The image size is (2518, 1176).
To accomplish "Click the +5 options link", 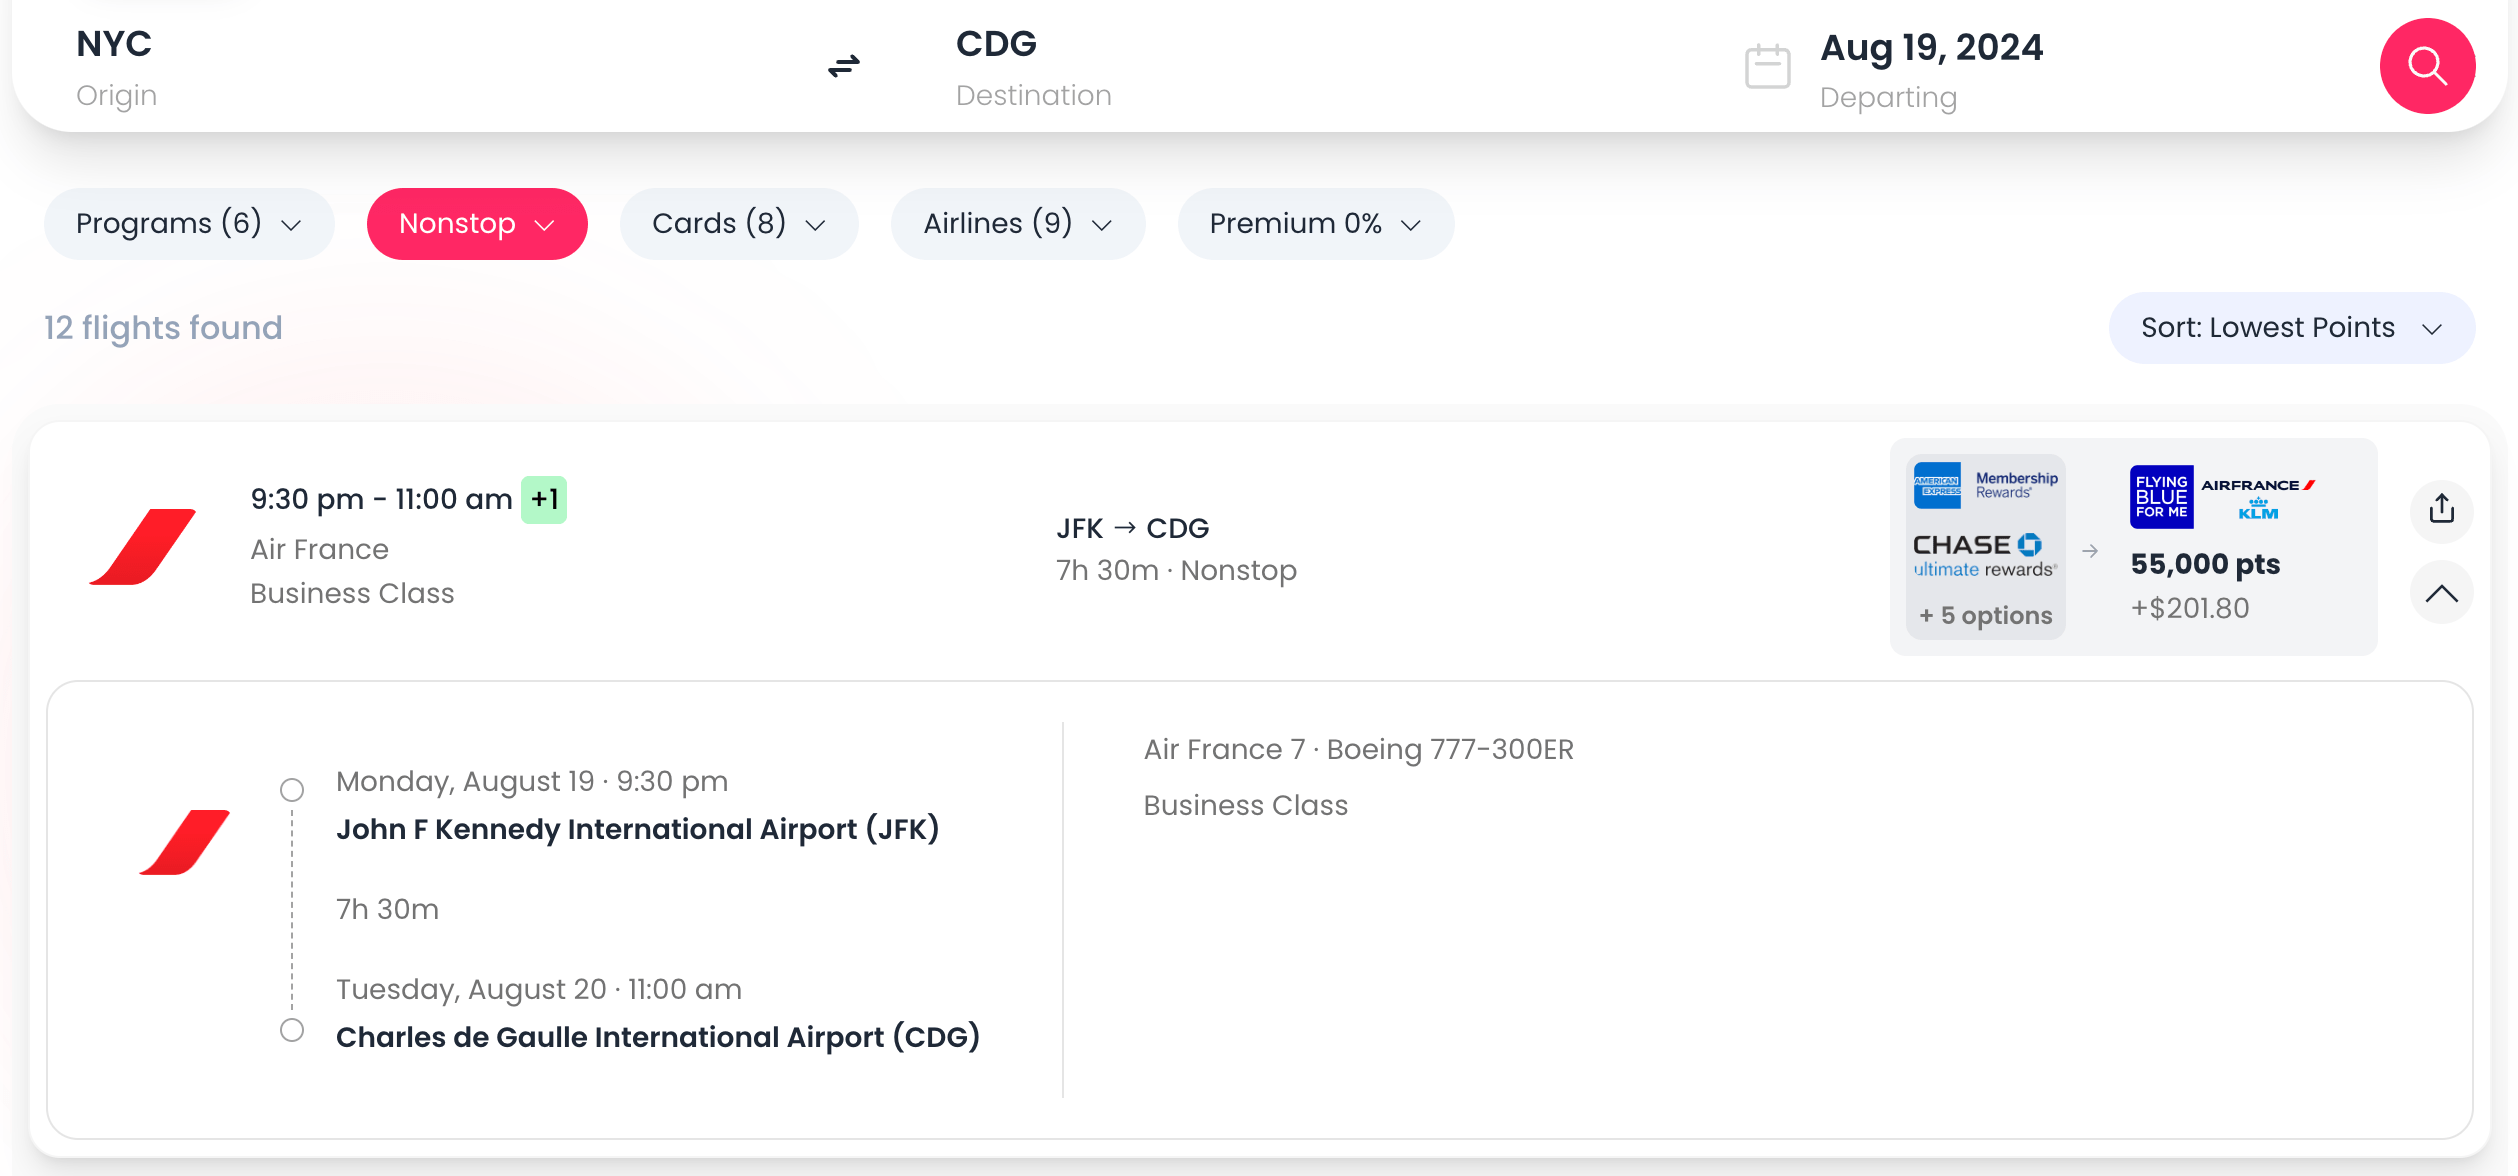I will (1984, 615).
